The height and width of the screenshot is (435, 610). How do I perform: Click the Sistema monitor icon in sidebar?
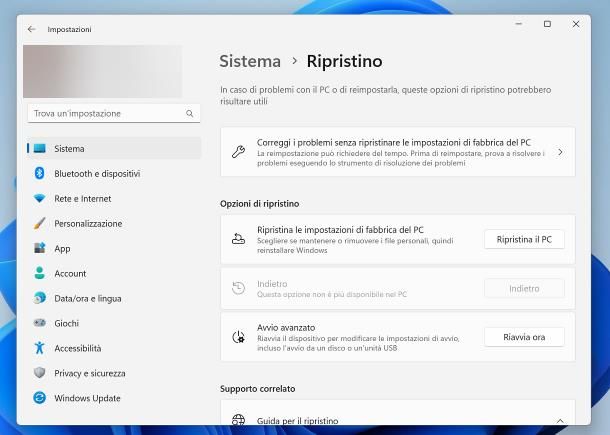(x=40, y=148)
